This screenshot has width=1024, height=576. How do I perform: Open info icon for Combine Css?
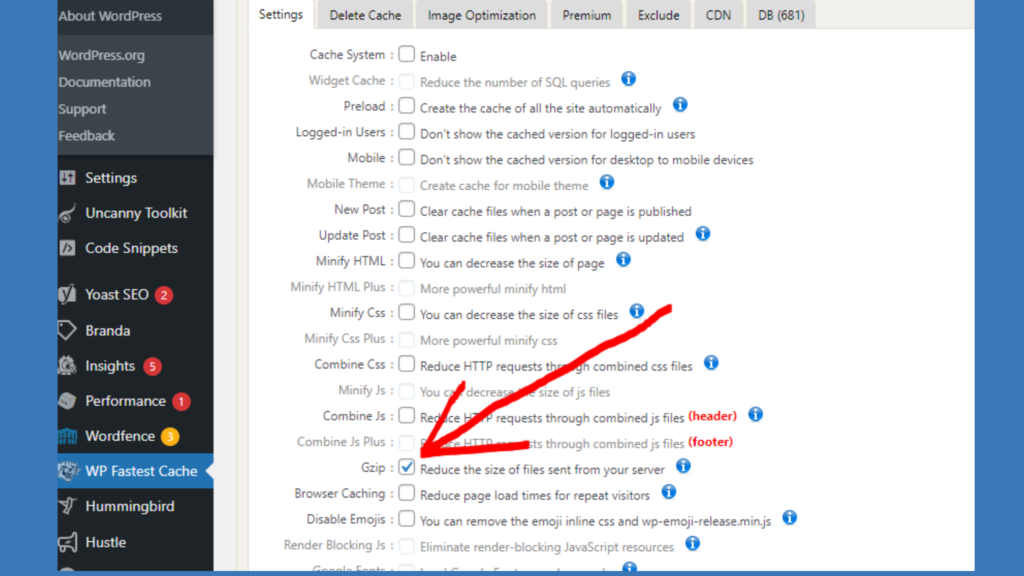pos(711,362)
